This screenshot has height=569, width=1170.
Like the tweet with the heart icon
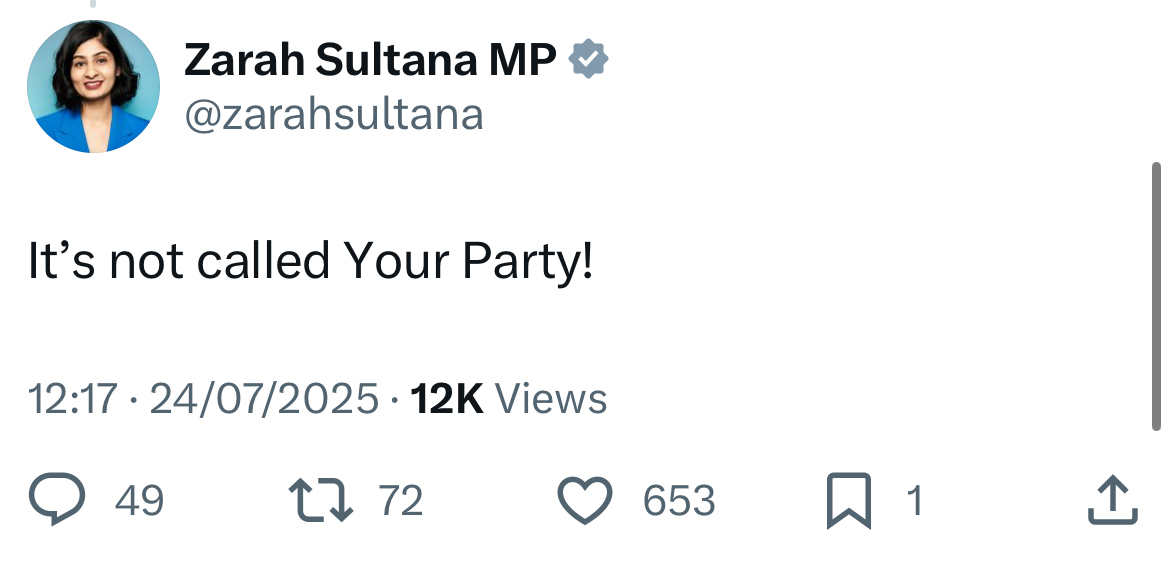[x=584, y=500]
